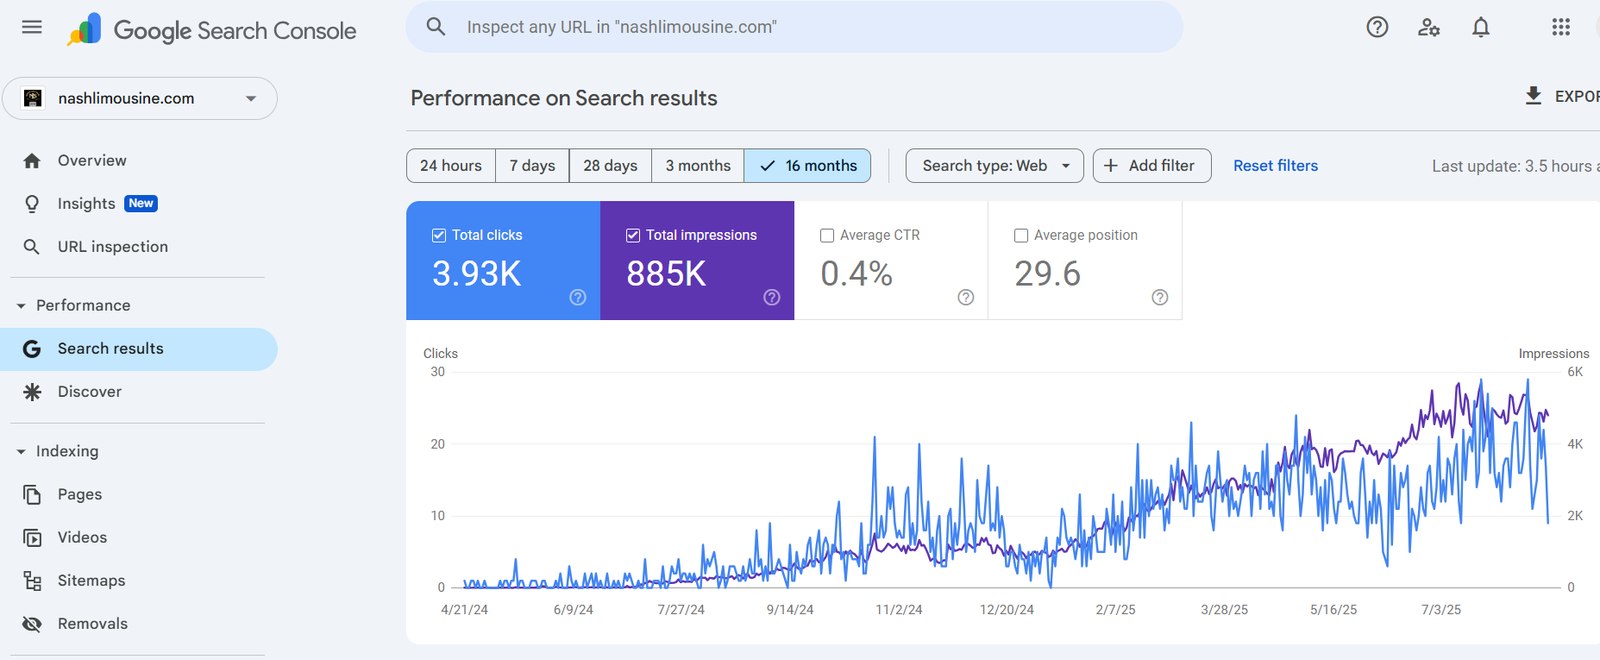Enable the Average position checkbox
The width and height of the screenshot is (1600, 660).
(1021, 235)
